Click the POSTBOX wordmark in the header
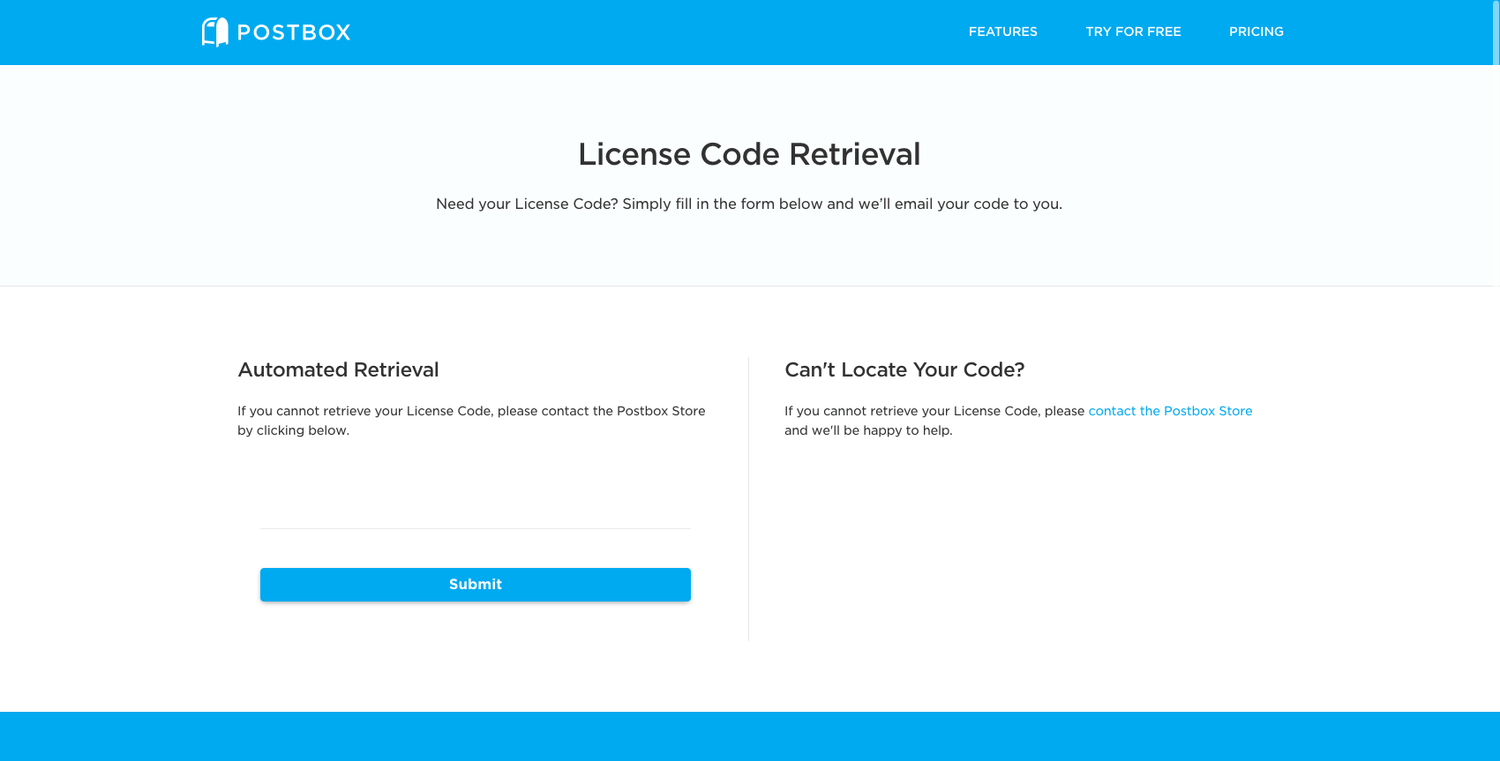 [x=294, y=33]
